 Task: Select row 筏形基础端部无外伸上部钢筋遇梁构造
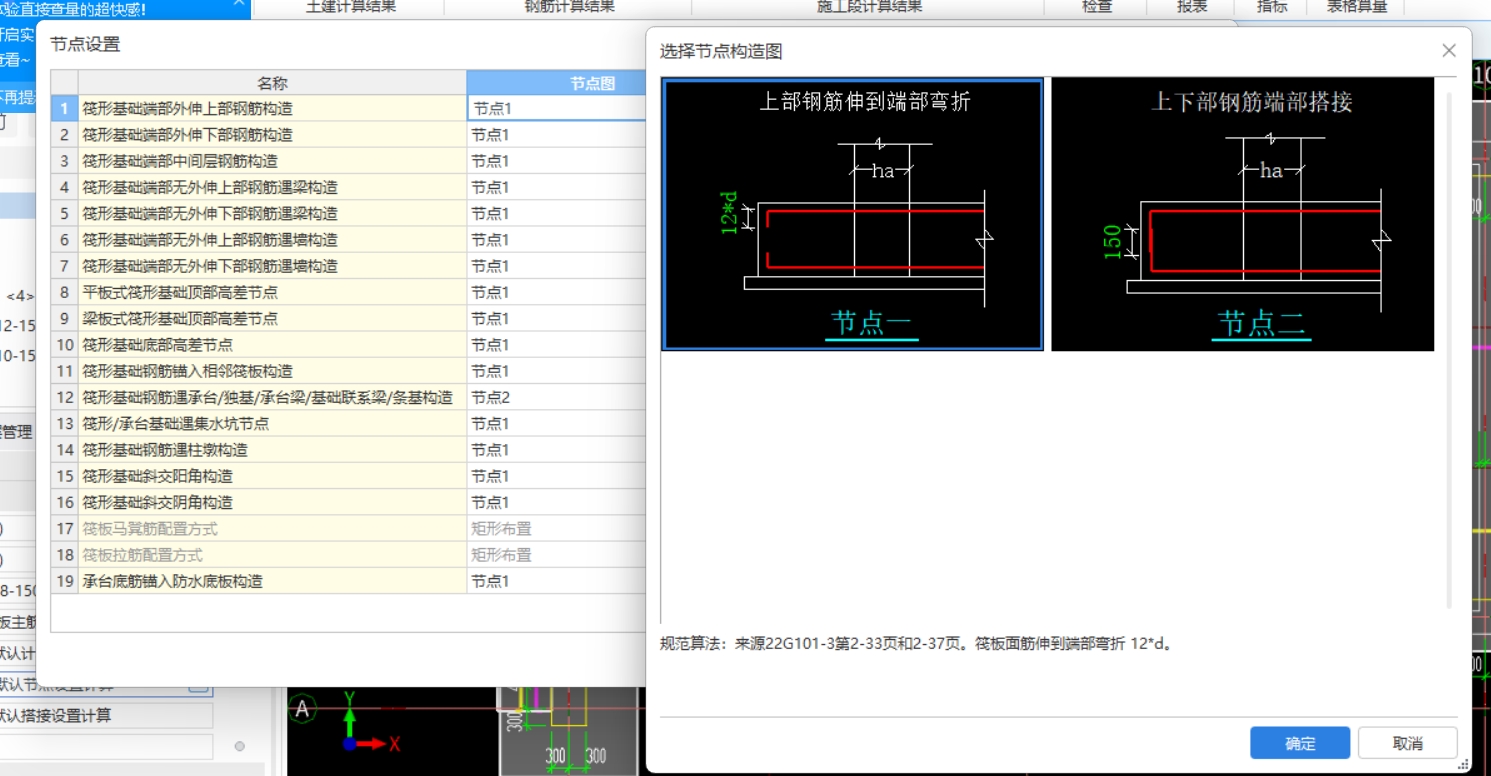[x=272, y=187]
